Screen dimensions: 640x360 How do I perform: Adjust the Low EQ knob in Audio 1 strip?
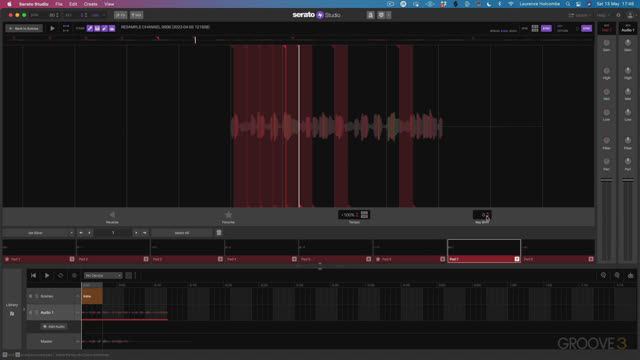click(x=628, y=113)
